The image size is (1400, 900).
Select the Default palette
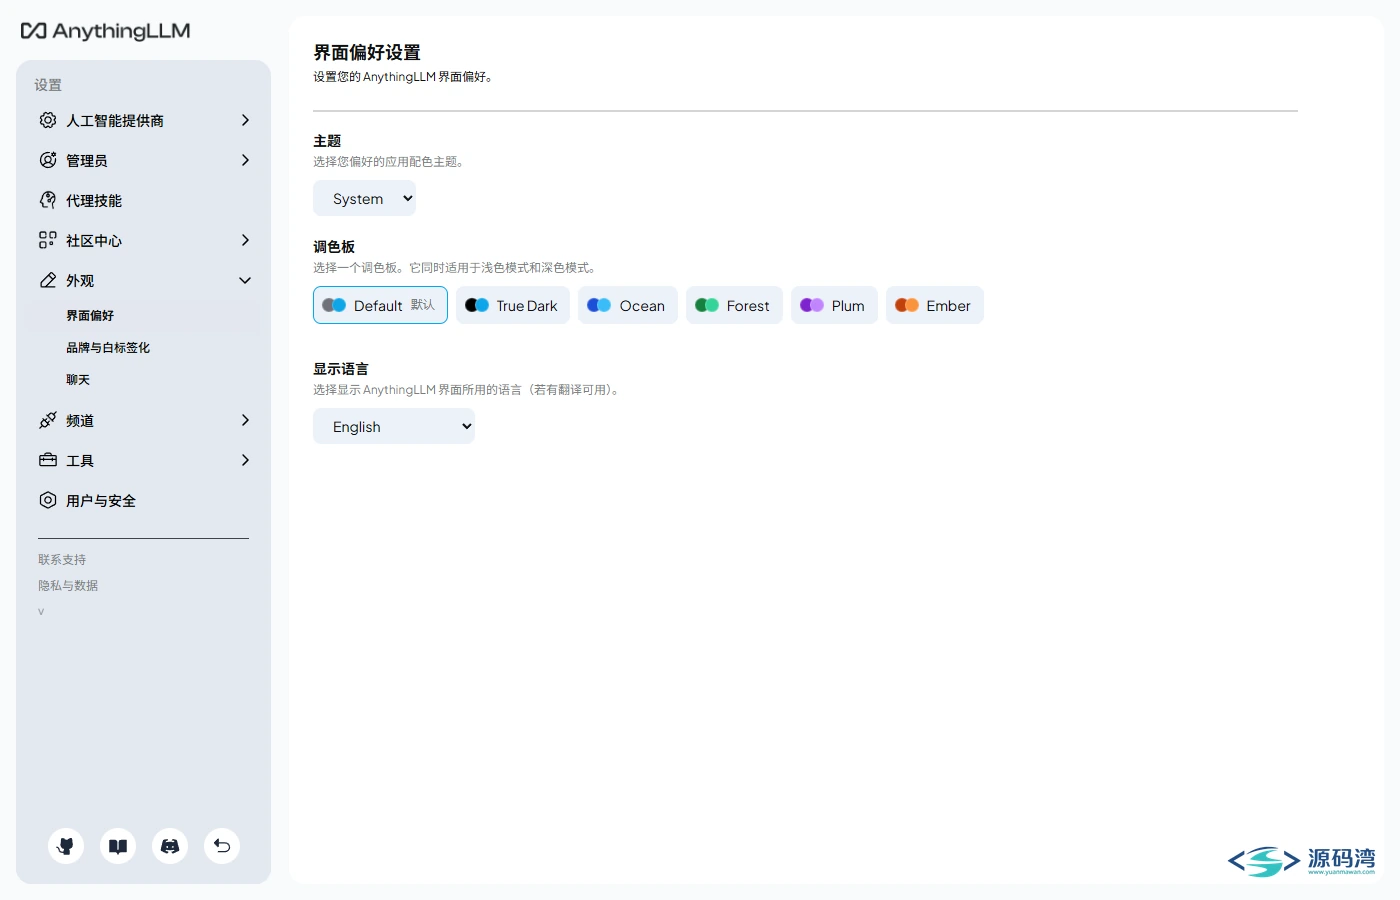380,305
